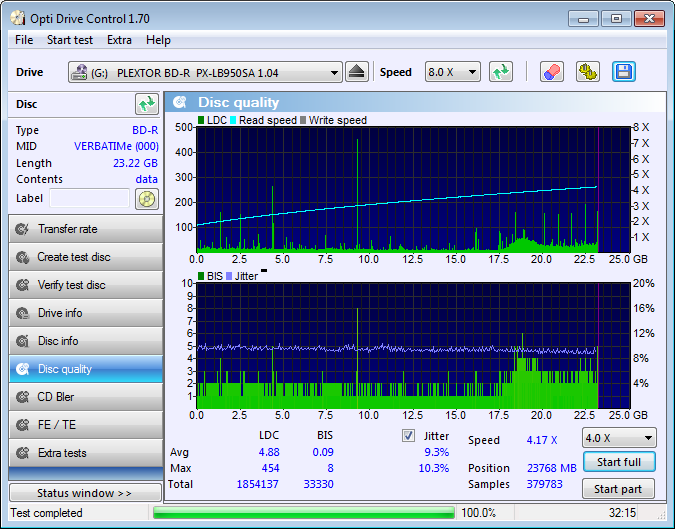This screenshot has width=675, height=529.
Task: Open the options gear icon
Action: tap(588, 72)
